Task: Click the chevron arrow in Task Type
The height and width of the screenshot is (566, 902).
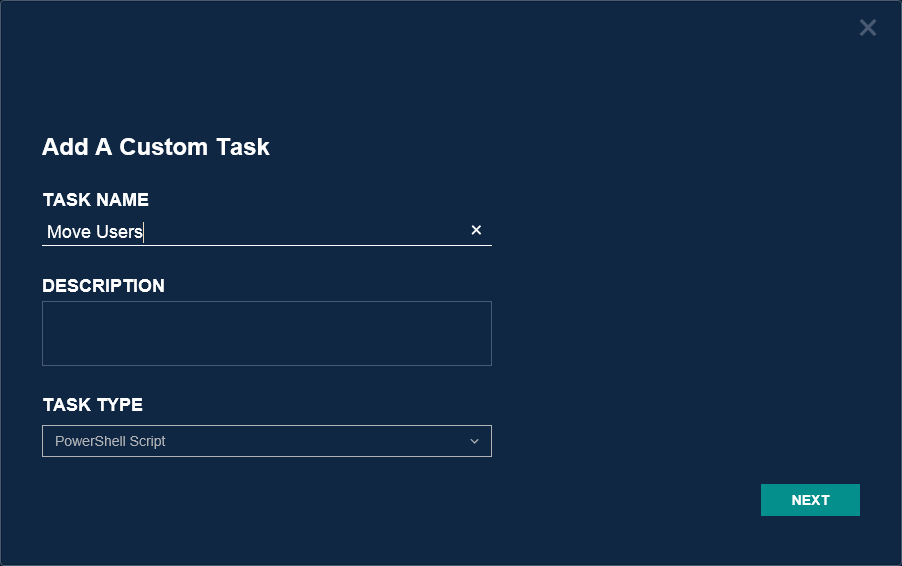Action: coord(474,441)
